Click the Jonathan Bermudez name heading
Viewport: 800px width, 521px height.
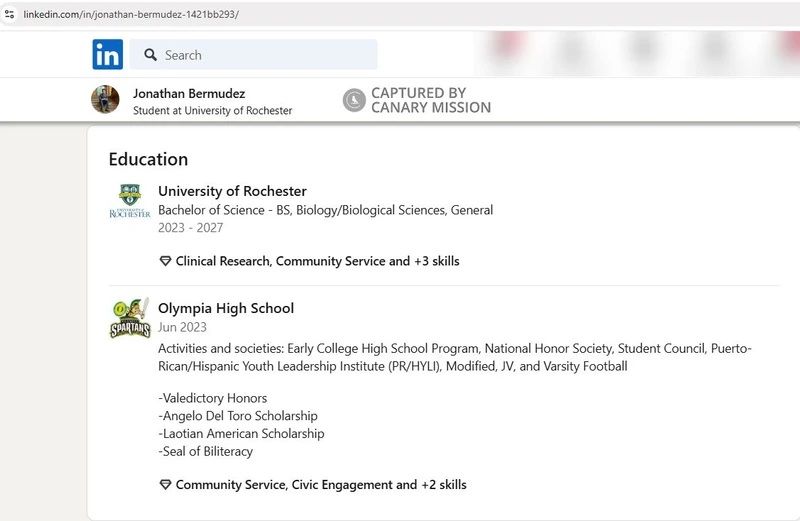[189, 93]
